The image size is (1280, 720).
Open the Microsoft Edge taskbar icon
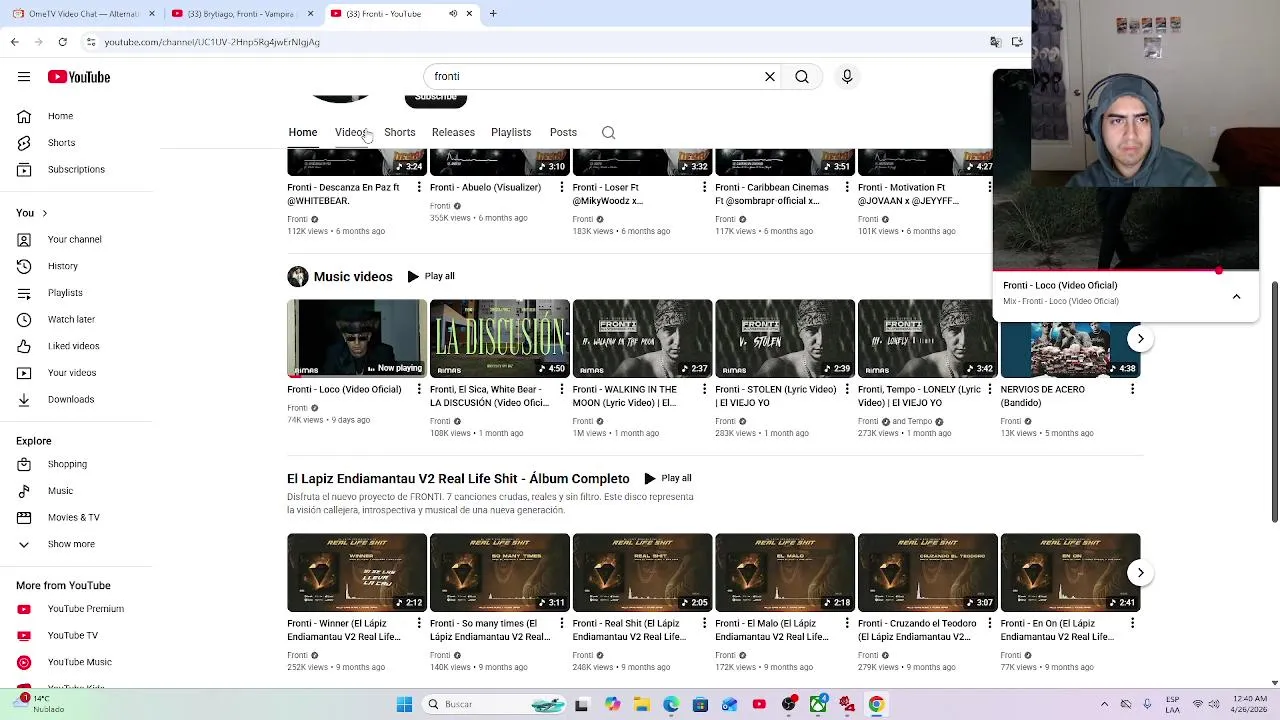(x=671, y=704)
